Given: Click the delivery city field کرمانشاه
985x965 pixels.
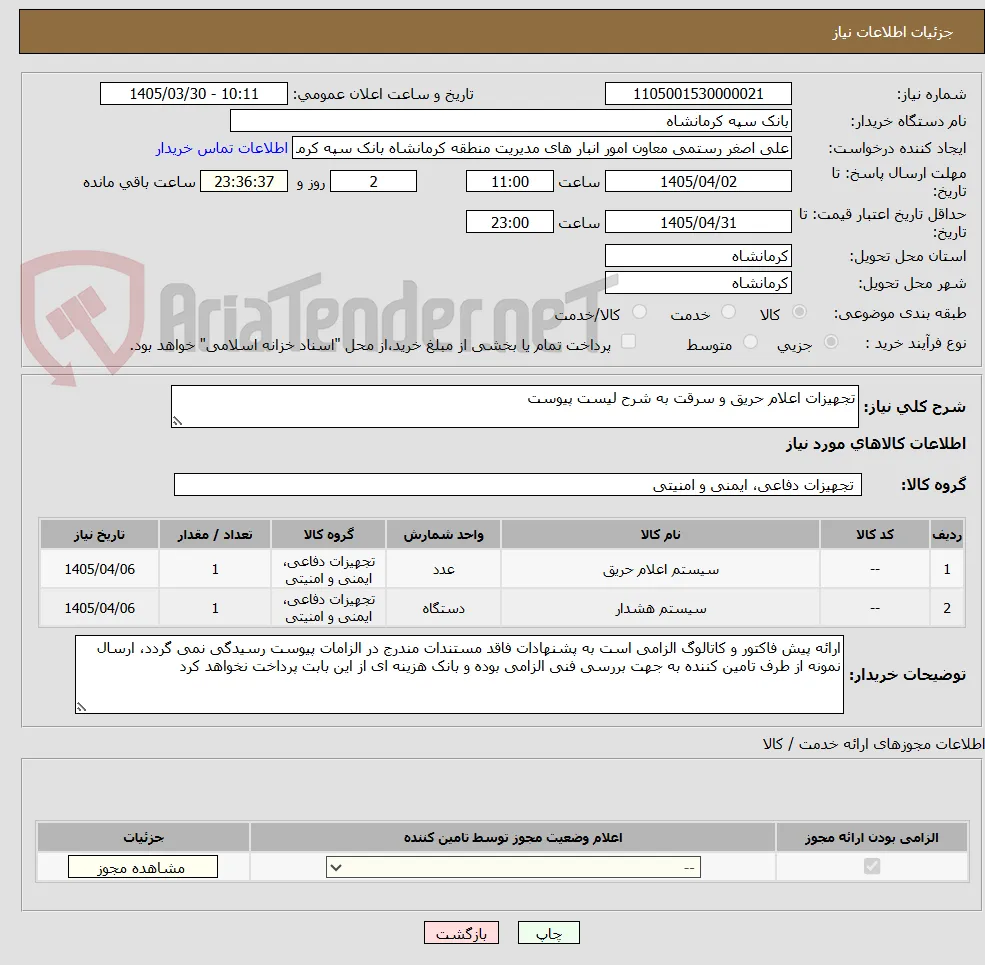Looking at the screenshot, I should pyautogui.click(x=698, y=283).
